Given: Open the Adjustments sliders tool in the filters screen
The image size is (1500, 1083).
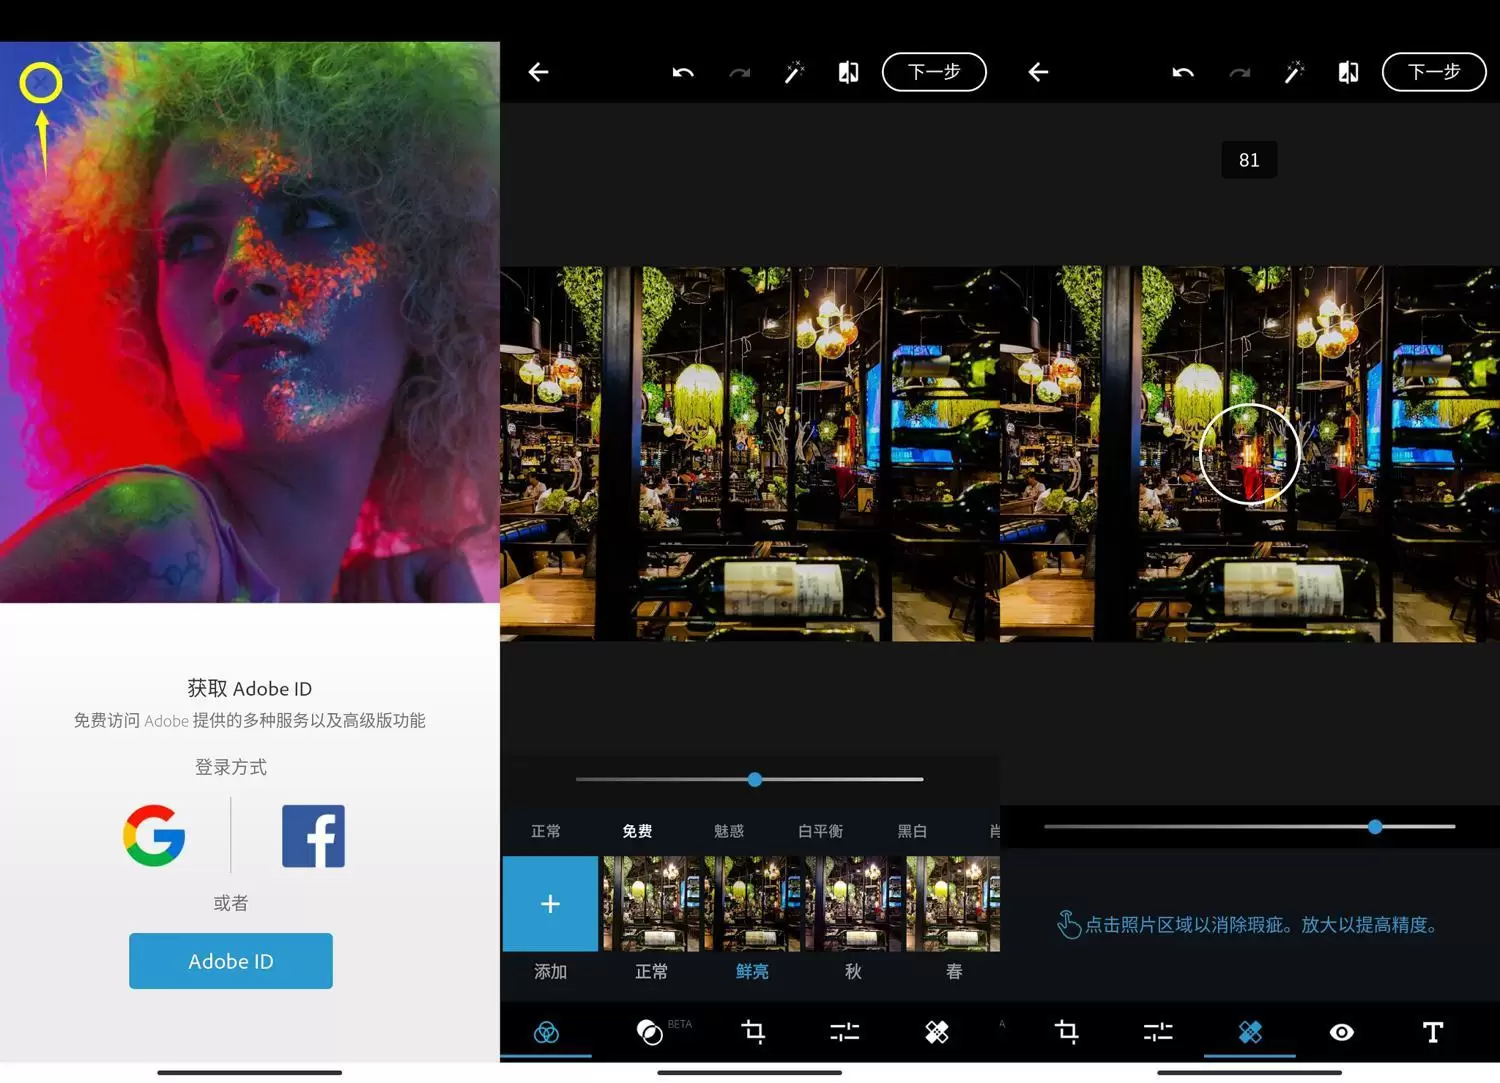Looking at the screenshot, I should click(845, 1032).
